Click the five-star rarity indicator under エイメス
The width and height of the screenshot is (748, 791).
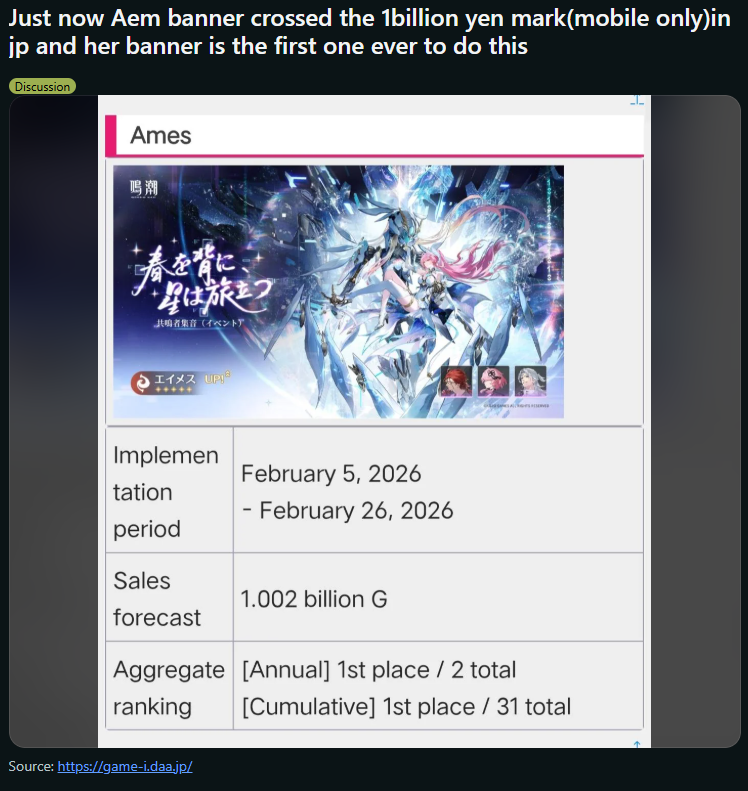tap(173, 390)
